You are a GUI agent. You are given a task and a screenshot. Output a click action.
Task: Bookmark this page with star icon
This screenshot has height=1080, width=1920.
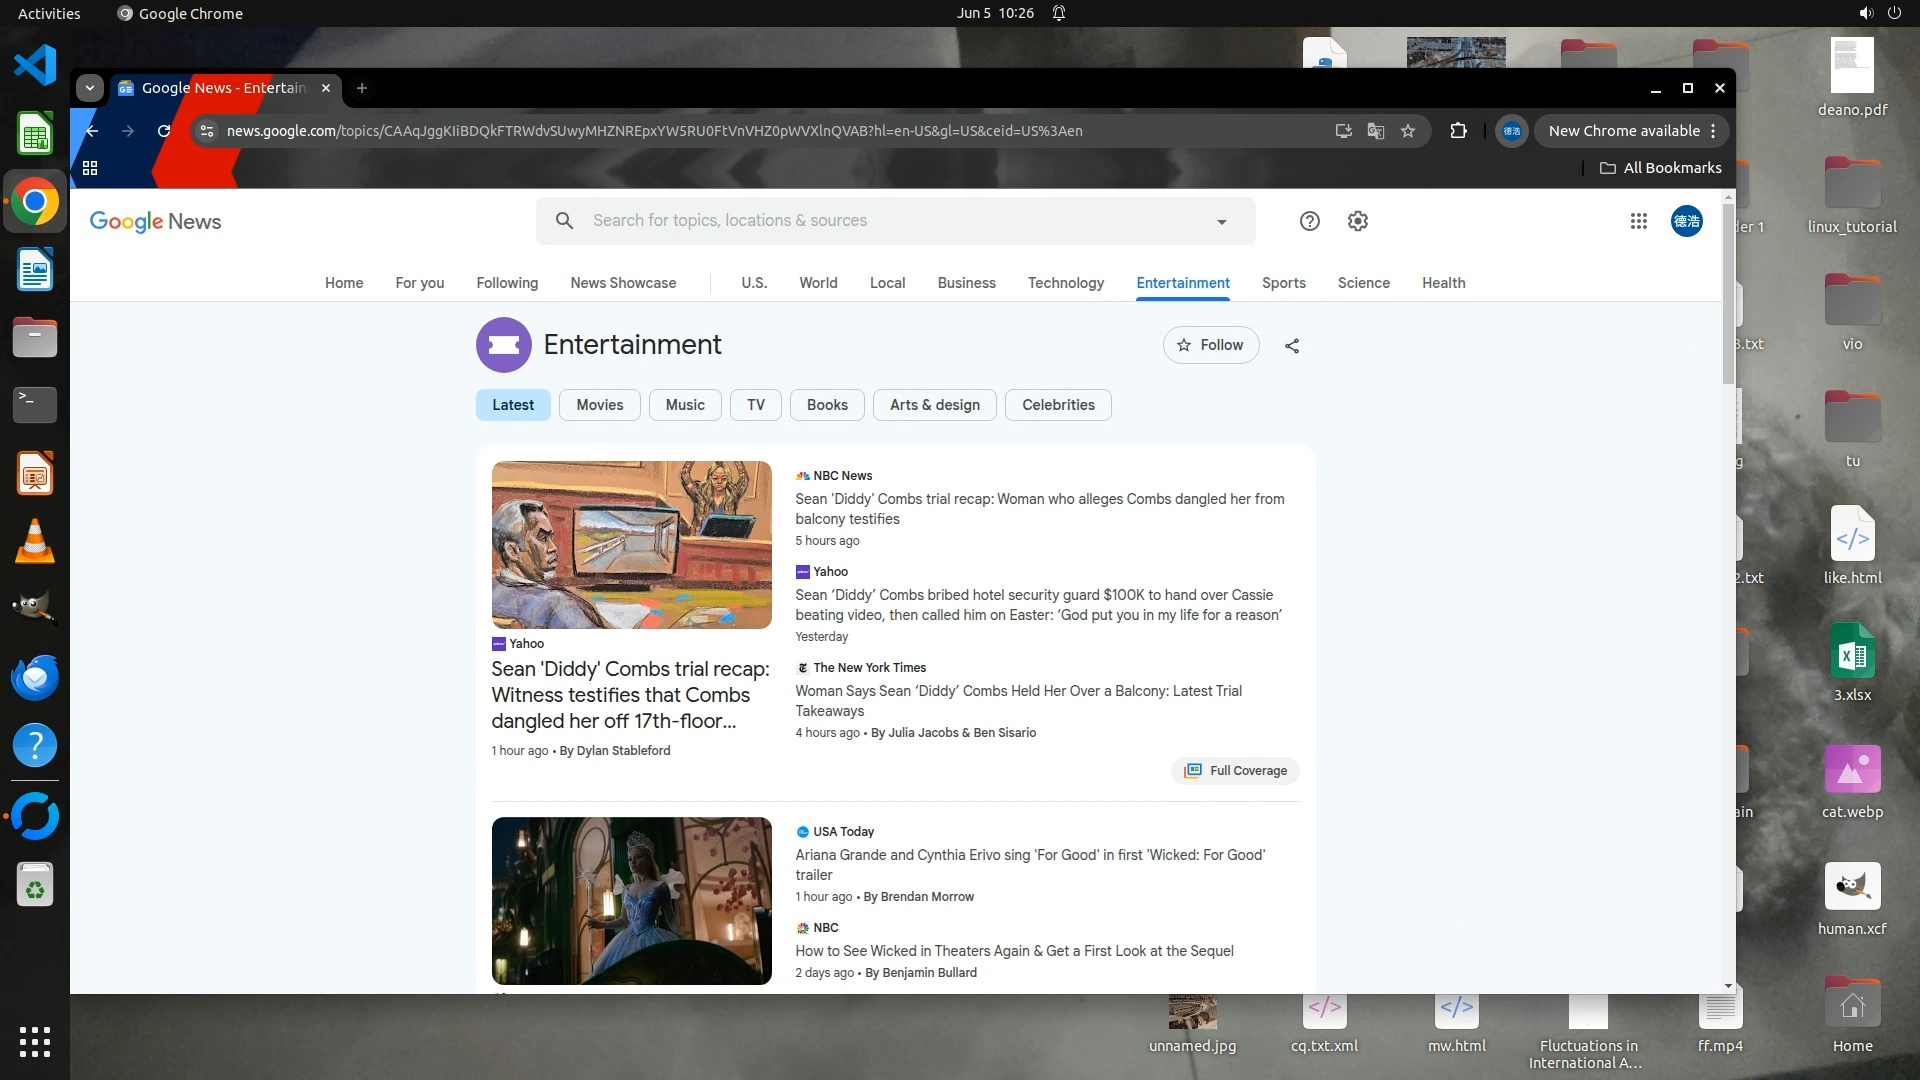coord(1408,131)
